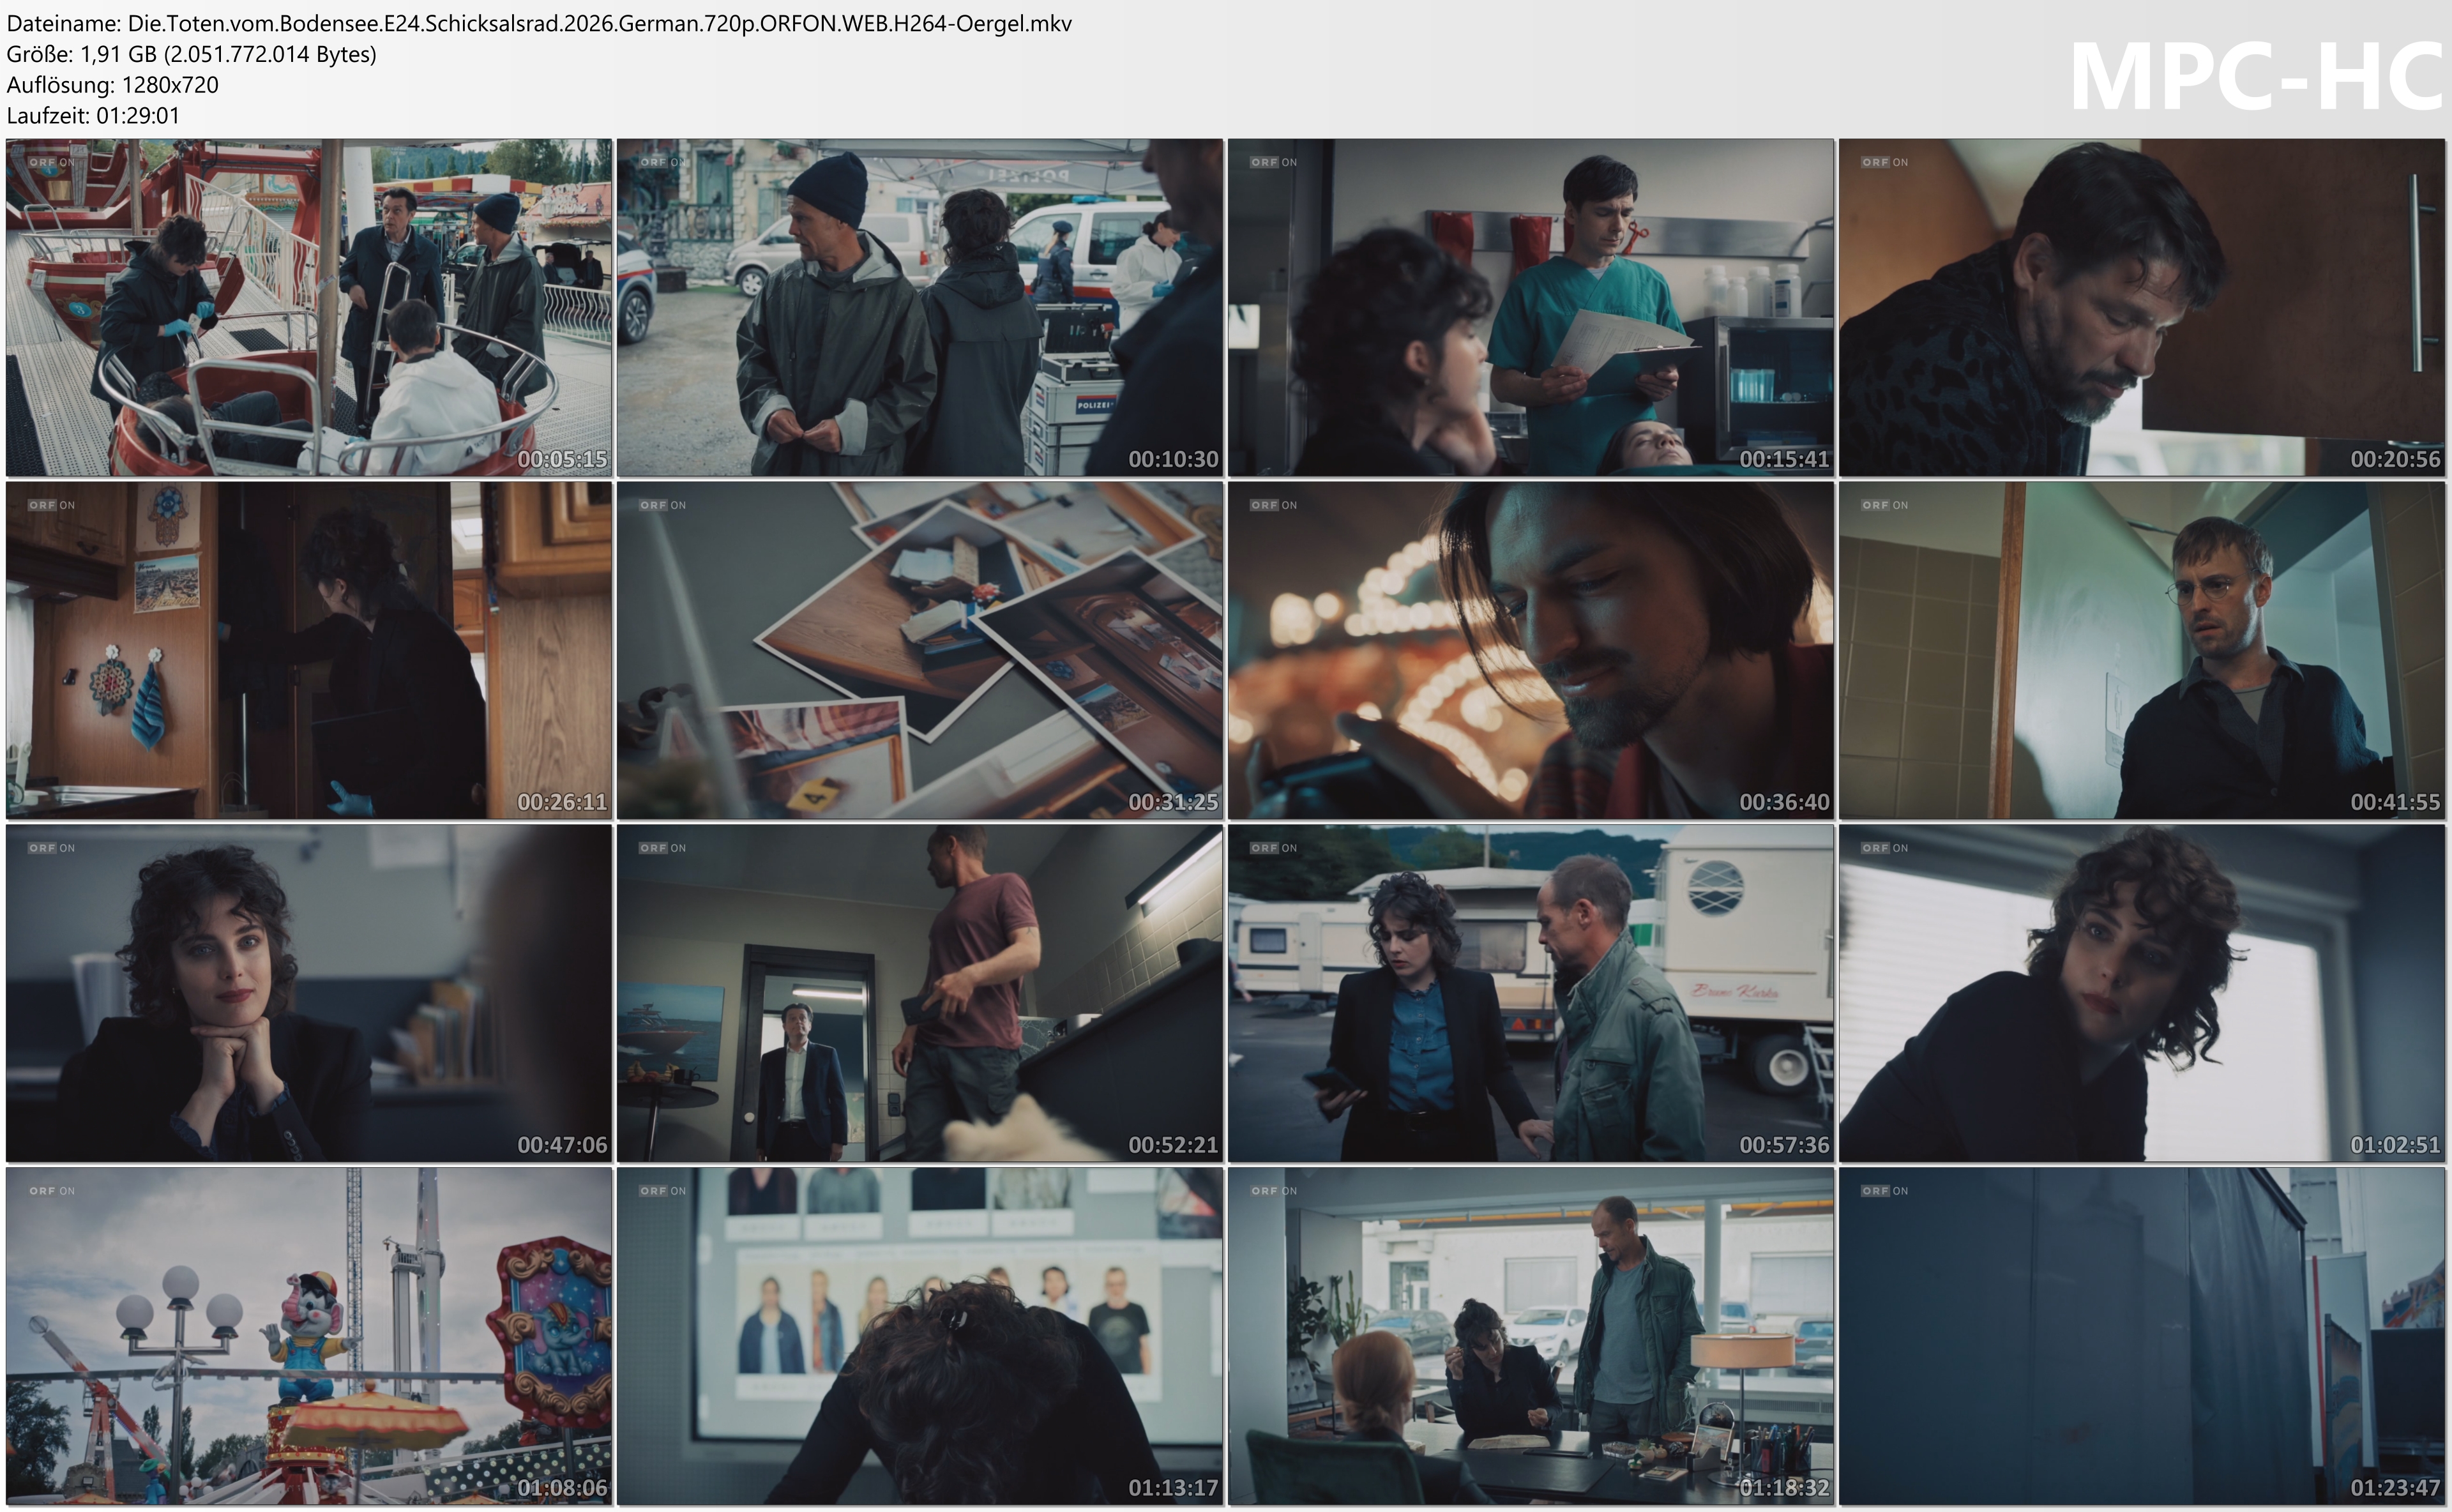This screenshot has height=1512, width=2452.
Task: Select the 00:26:11 caravan interior thumbnail
Action: point(308,650)
